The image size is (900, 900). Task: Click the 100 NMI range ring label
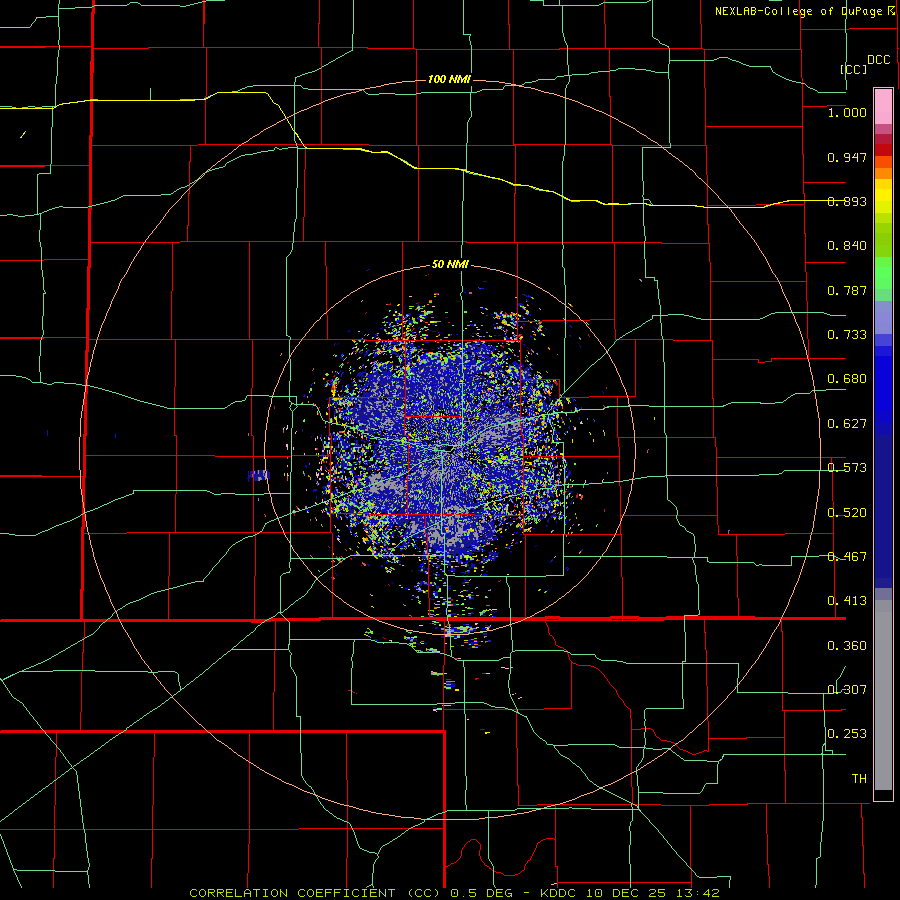click(x=449, y=79)
